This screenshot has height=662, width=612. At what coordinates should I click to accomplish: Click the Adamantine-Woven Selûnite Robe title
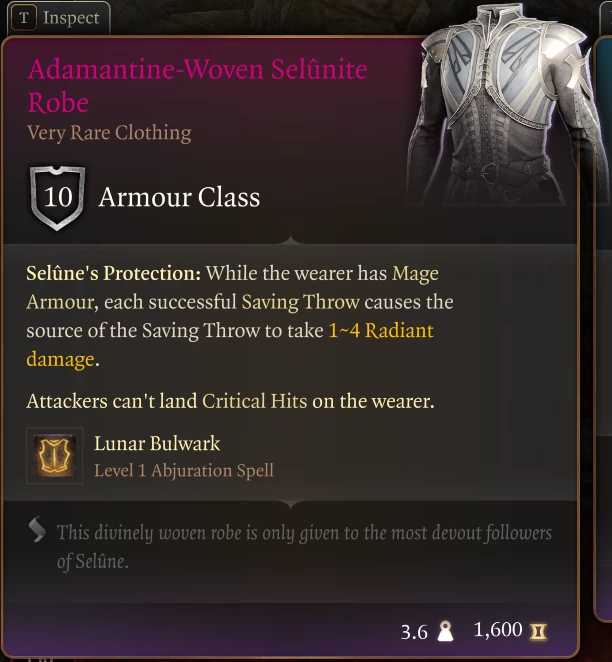click(198, 86)
